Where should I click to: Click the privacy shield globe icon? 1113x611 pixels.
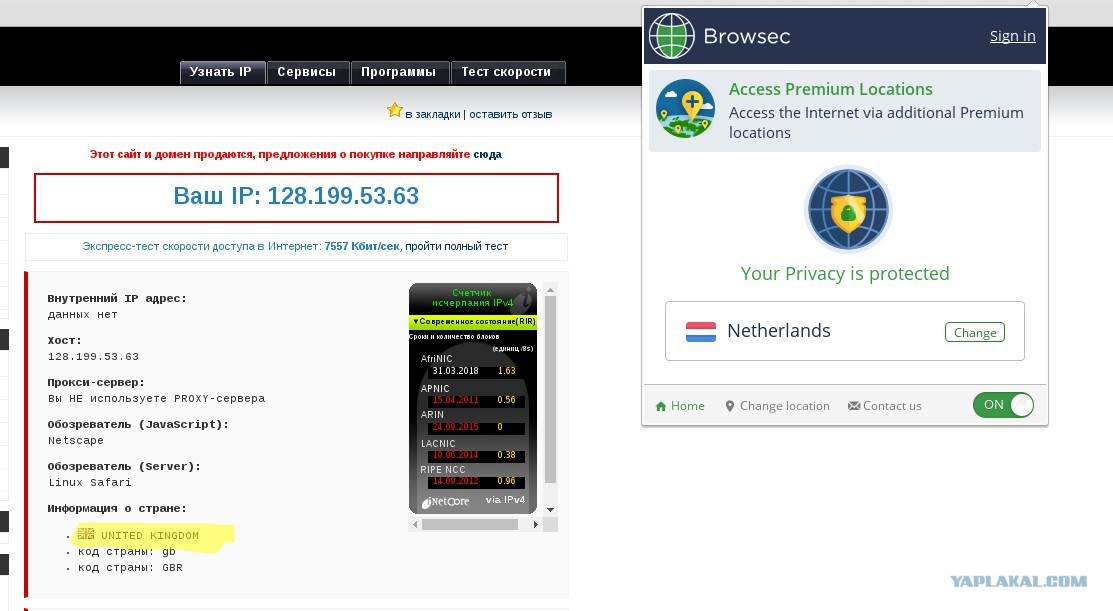(848, 209)
